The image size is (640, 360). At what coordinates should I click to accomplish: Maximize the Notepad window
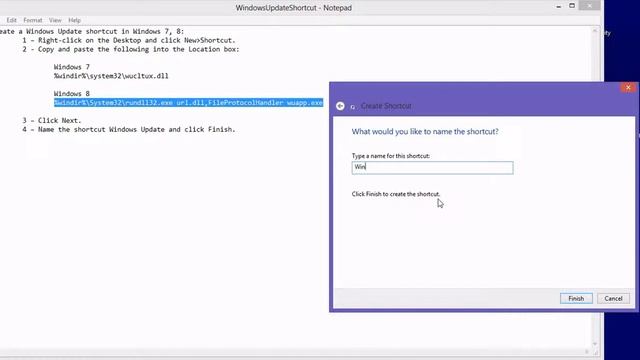point(572,6)
